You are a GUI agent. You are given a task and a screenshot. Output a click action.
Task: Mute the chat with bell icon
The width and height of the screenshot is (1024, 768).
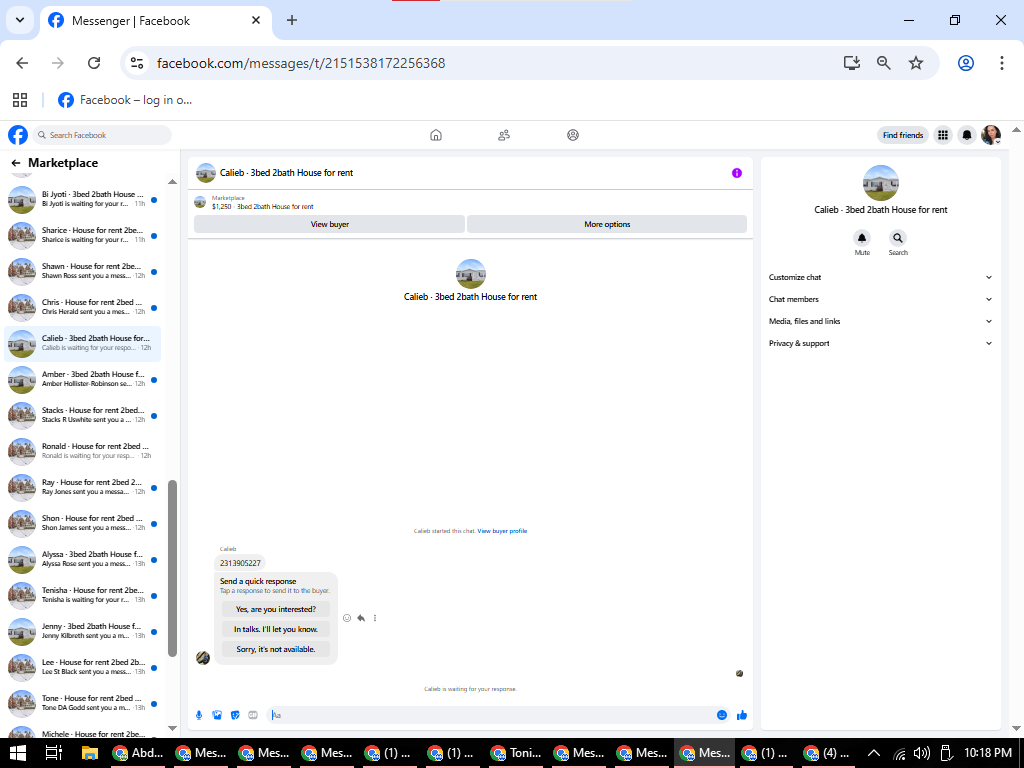click(x=862, y=238)
